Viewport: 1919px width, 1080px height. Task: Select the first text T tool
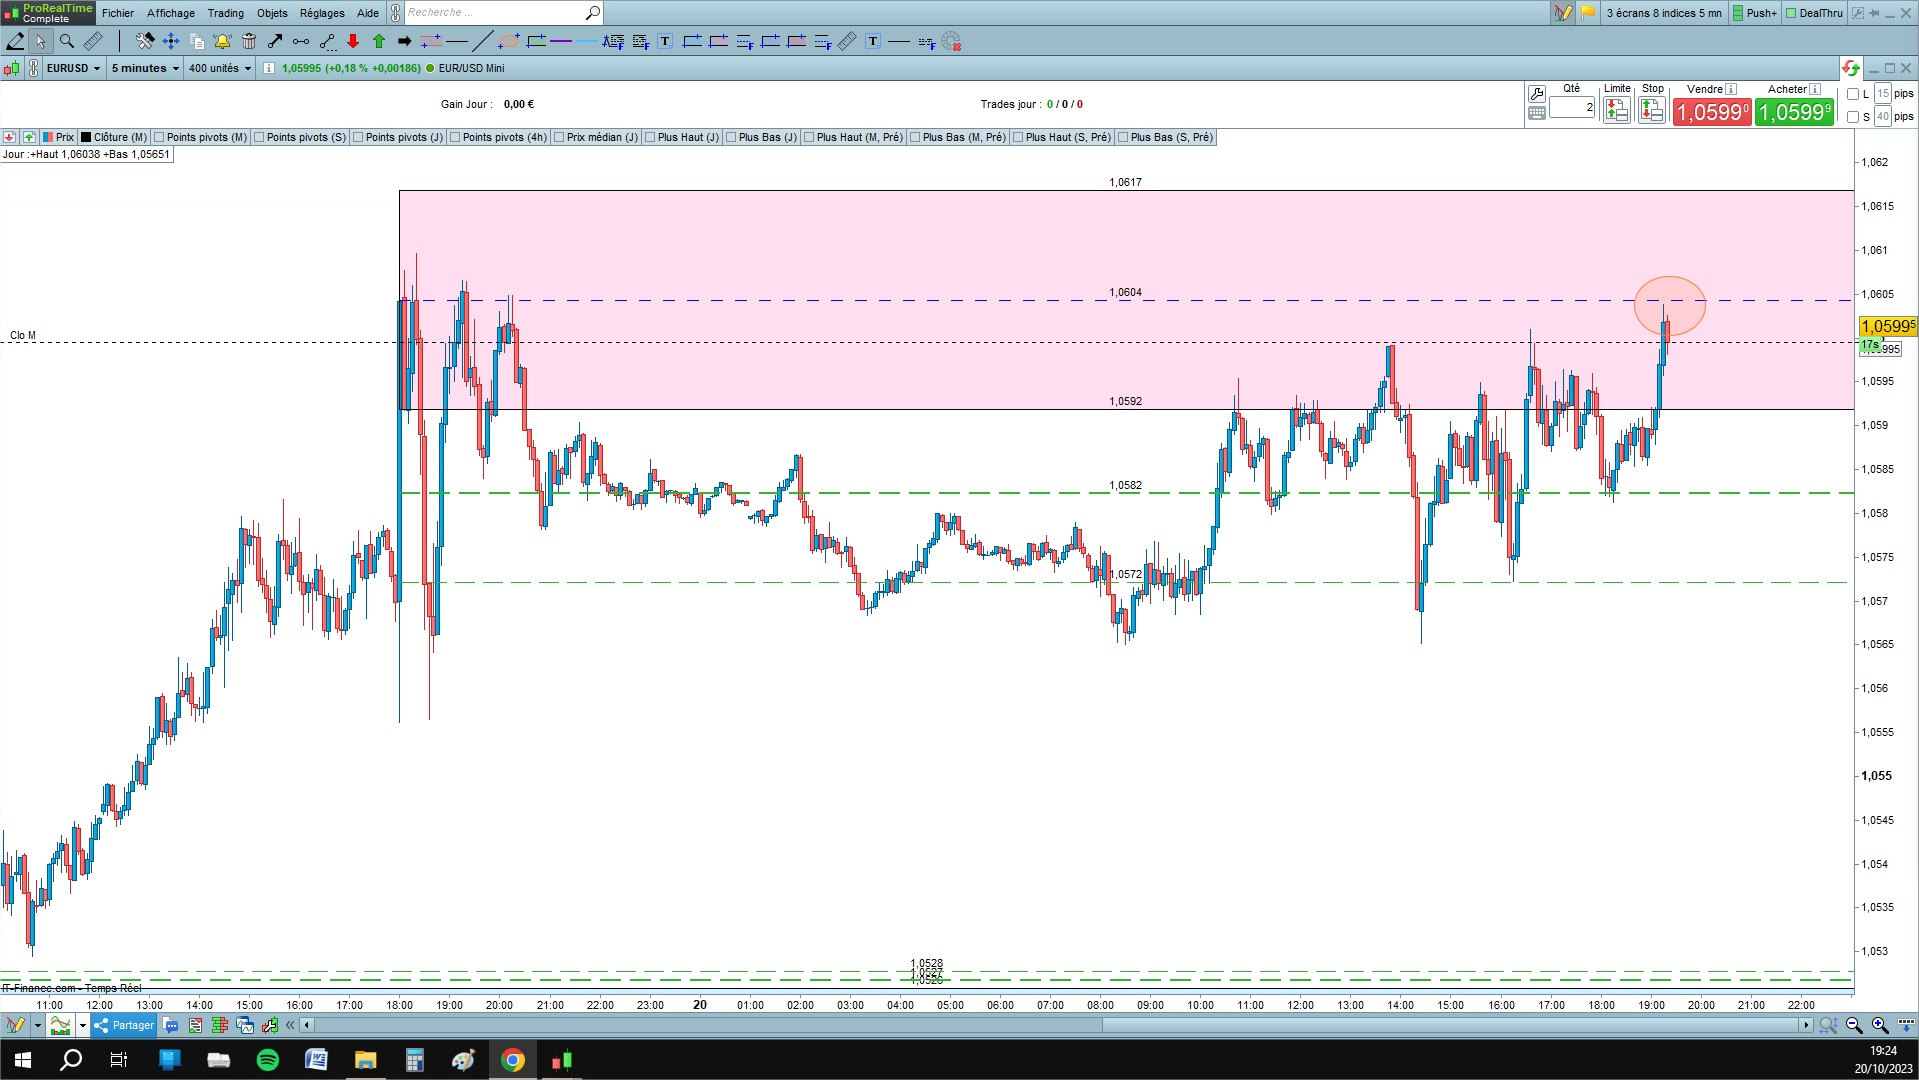point(665,41)
